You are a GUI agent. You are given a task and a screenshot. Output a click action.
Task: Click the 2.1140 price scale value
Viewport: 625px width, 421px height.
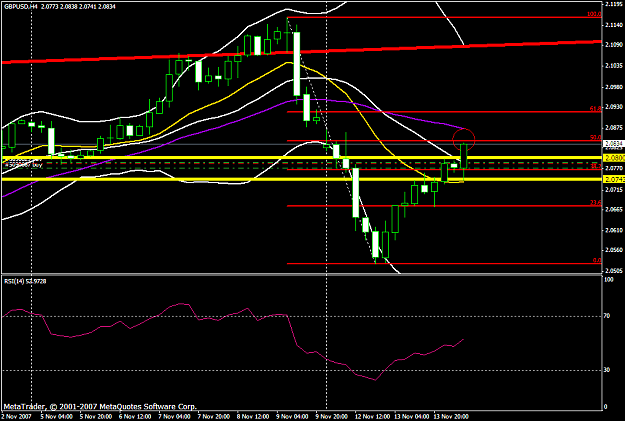(613, 25)
